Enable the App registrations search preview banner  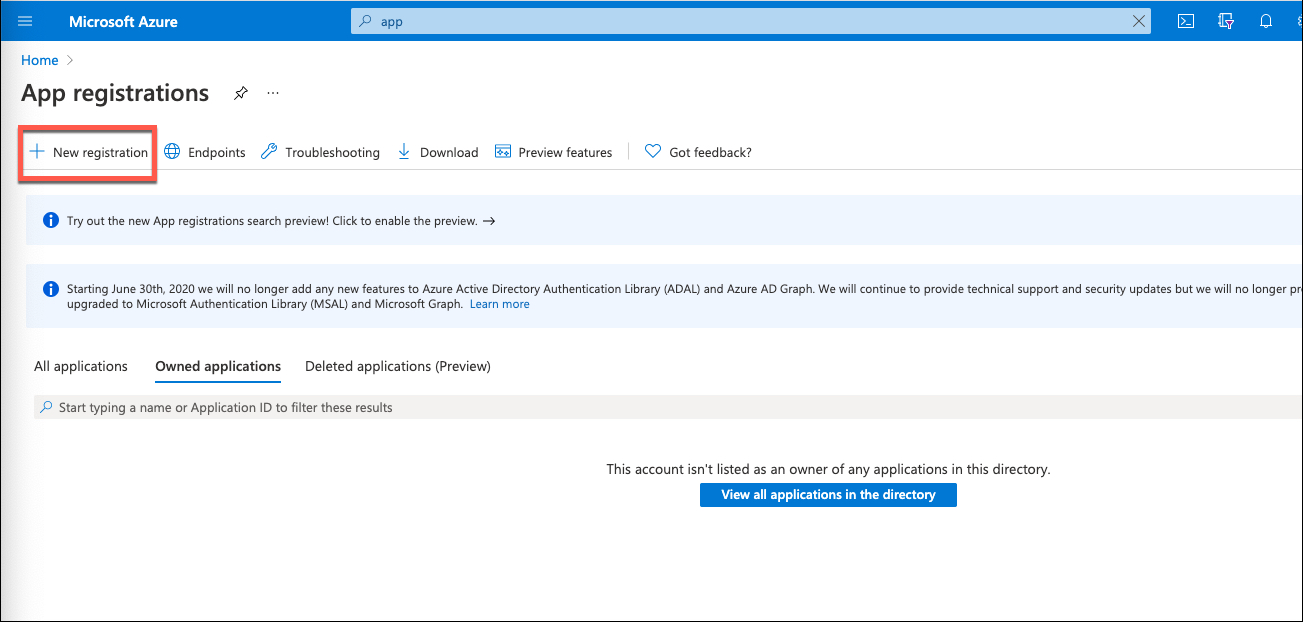click(x=664, y=221)
